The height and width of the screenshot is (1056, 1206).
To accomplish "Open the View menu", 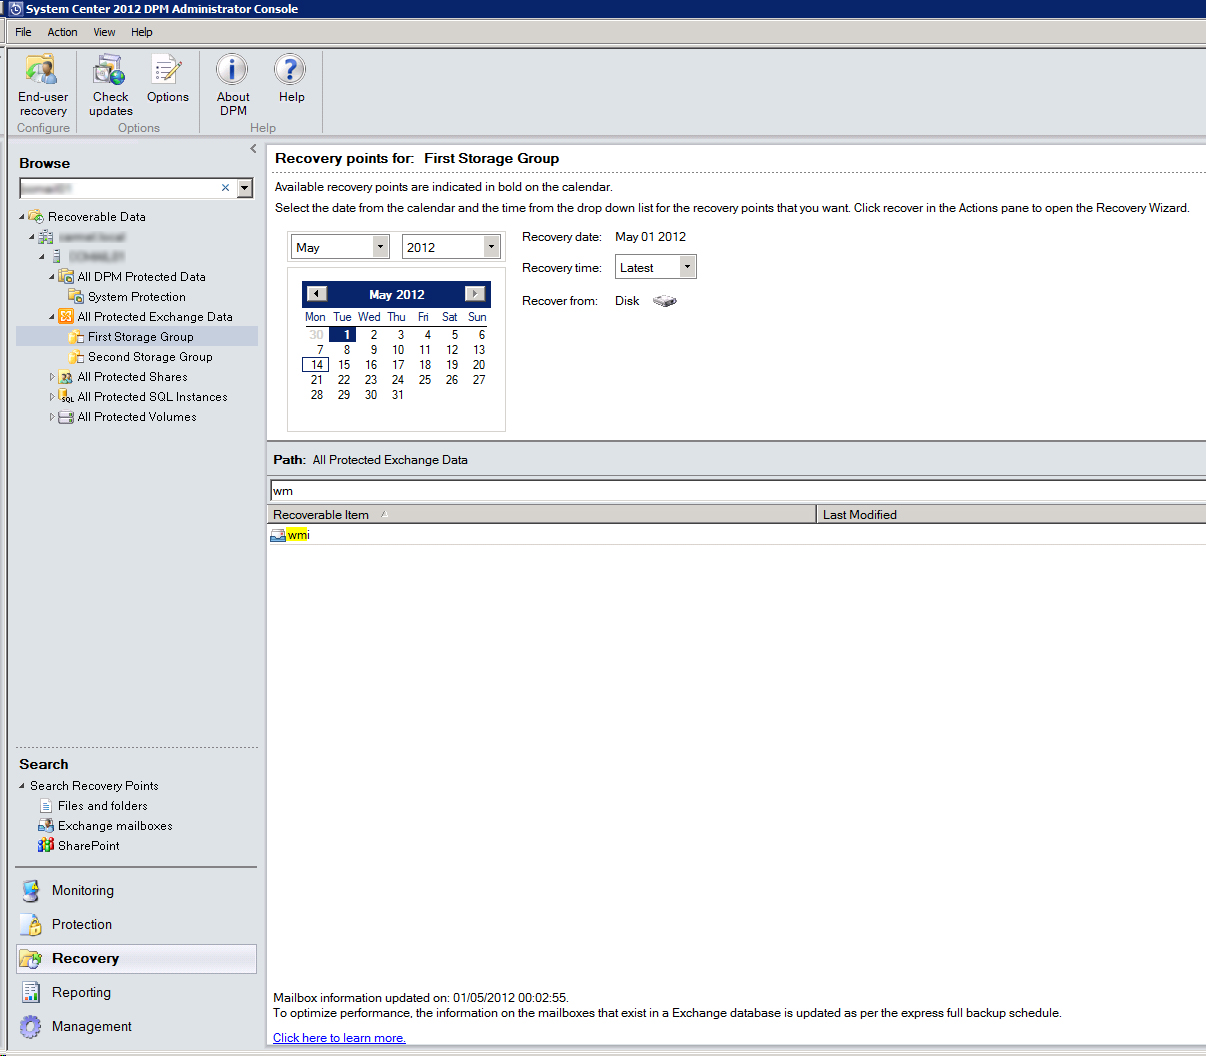I will point(104,32).
